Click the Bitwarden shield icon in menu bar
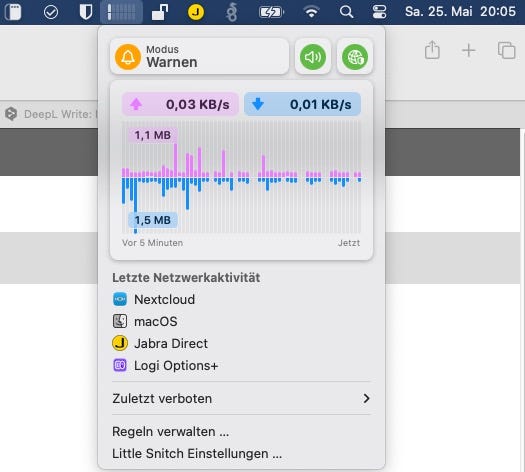Screen dimensions: 525x472 pyautogui.click(x=86, y=12)
